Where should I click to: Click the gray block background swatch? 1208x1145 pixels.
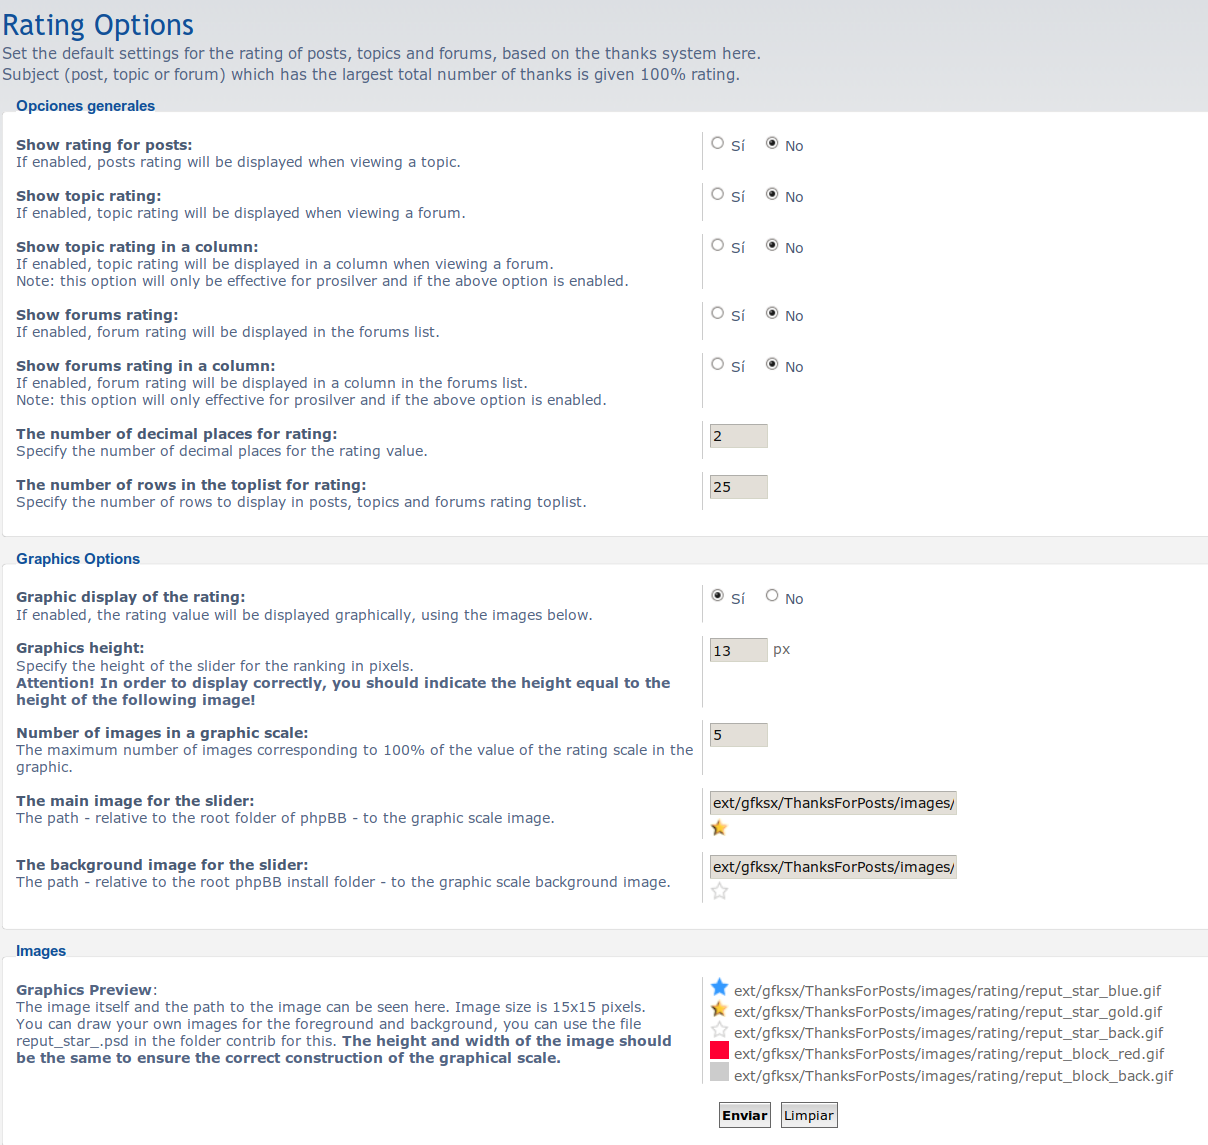tap(719, 1072)
